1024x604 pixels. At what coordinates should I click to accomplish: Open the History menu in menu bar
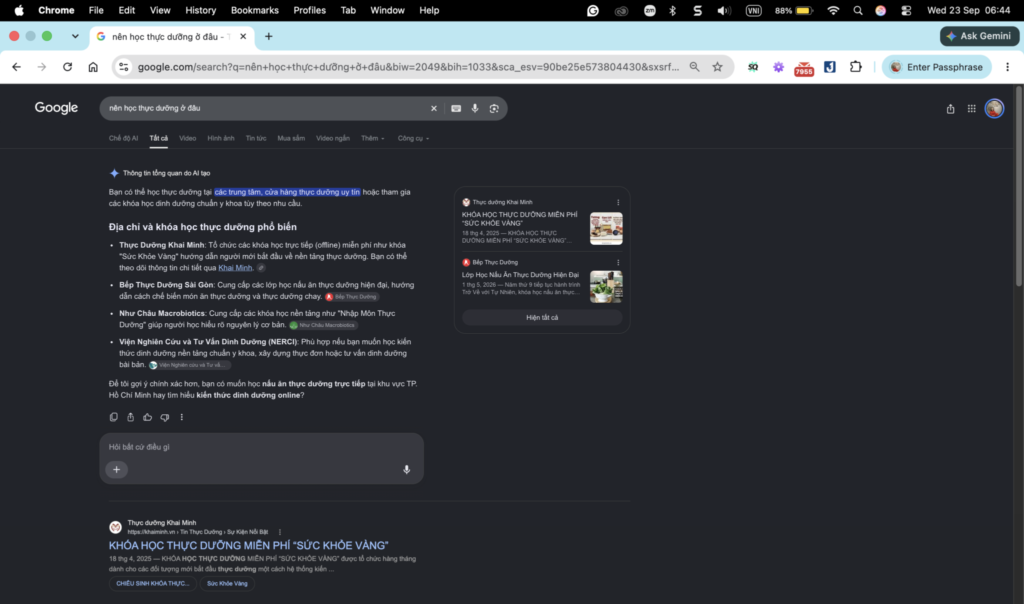[x=200, y=10]
